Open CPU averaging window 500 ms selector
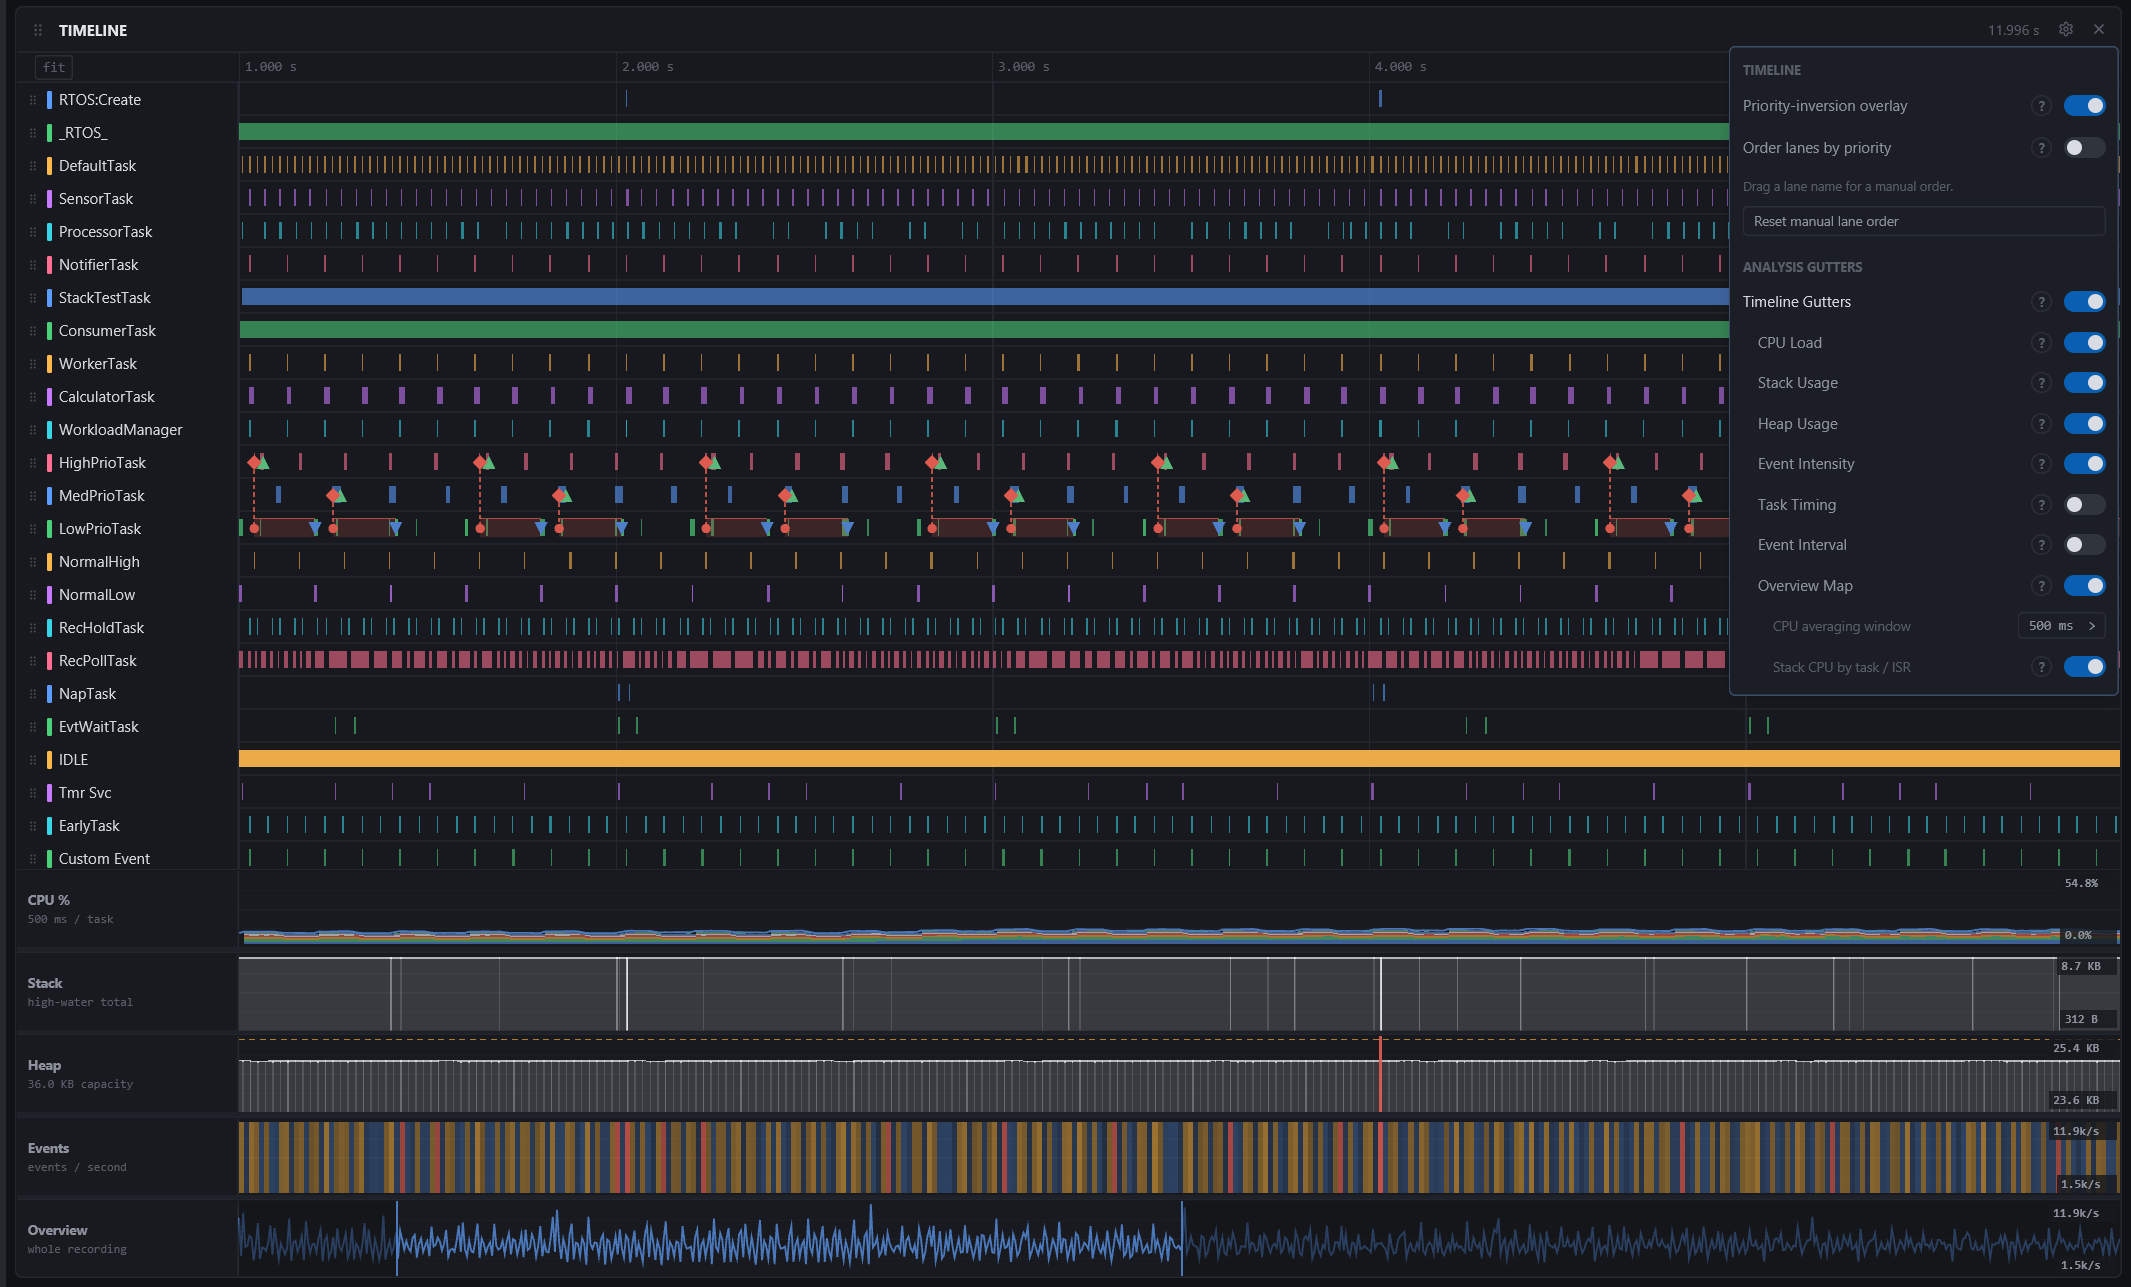Image resolution: width=2131 pixels, height=1287 pixels. [x=2062, y=626]
